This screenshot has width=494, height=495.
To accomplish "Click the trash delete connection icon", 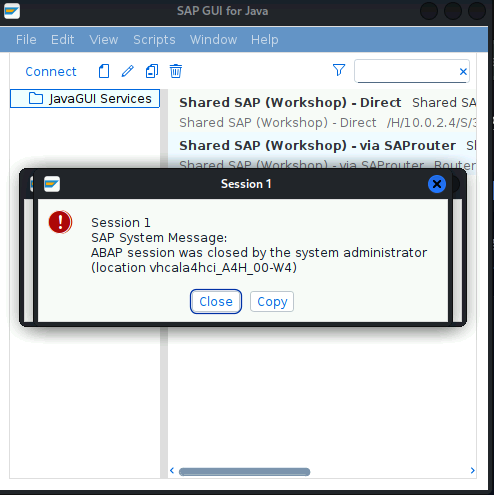I will click(x=176, y=71).
